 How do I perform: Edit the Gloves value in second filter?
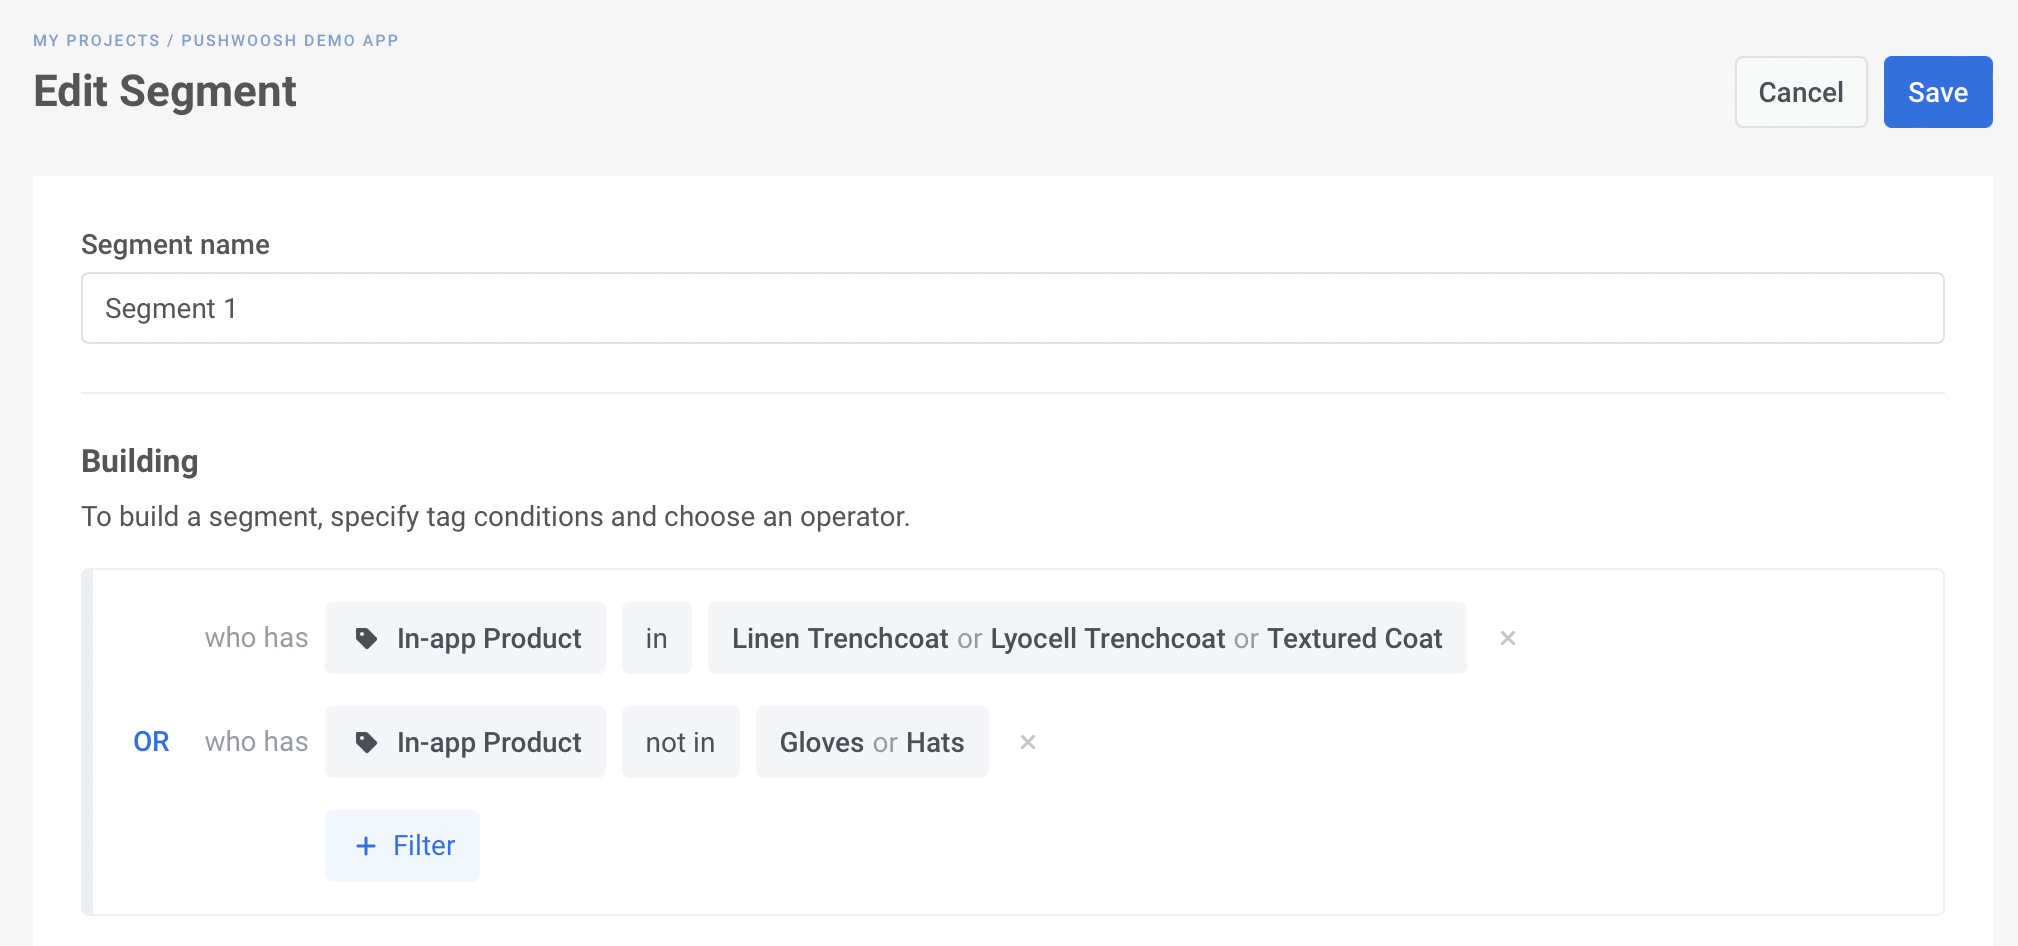[821, 742]
